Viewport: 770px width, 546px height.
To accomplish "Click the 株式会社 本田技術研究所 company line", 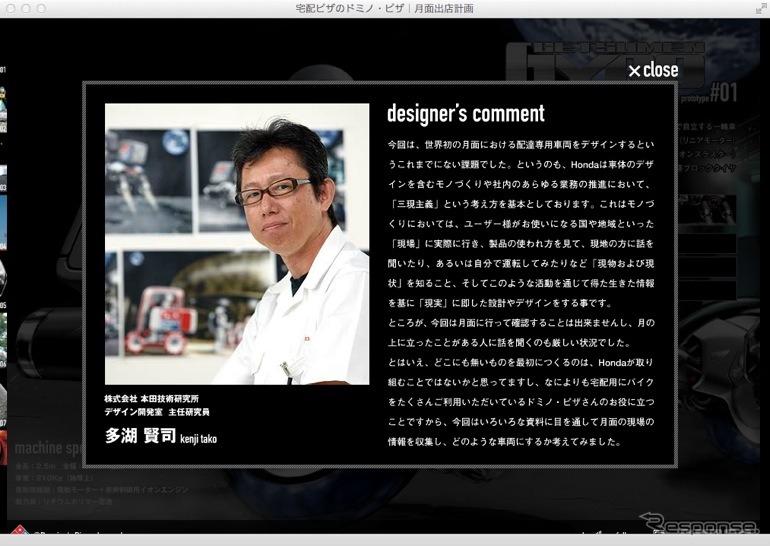I will 158,399.
